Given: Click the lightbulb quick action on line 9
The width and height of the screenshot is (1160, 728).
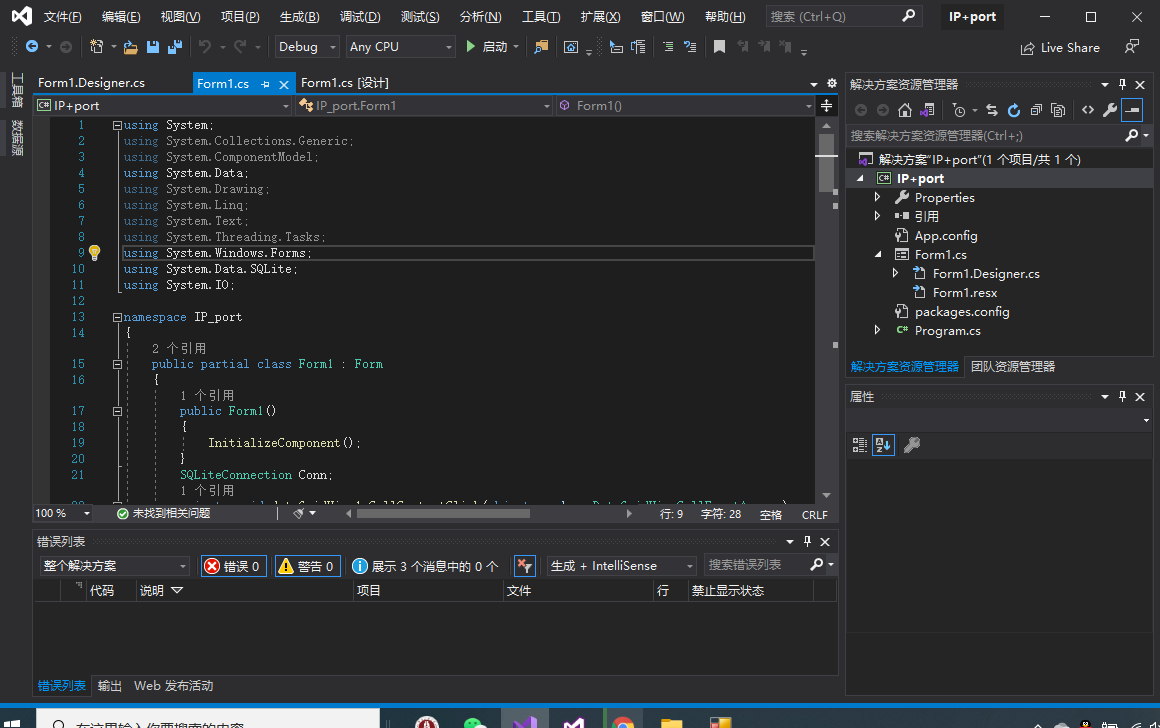Looking at the screenshot, I should (95, 253).
